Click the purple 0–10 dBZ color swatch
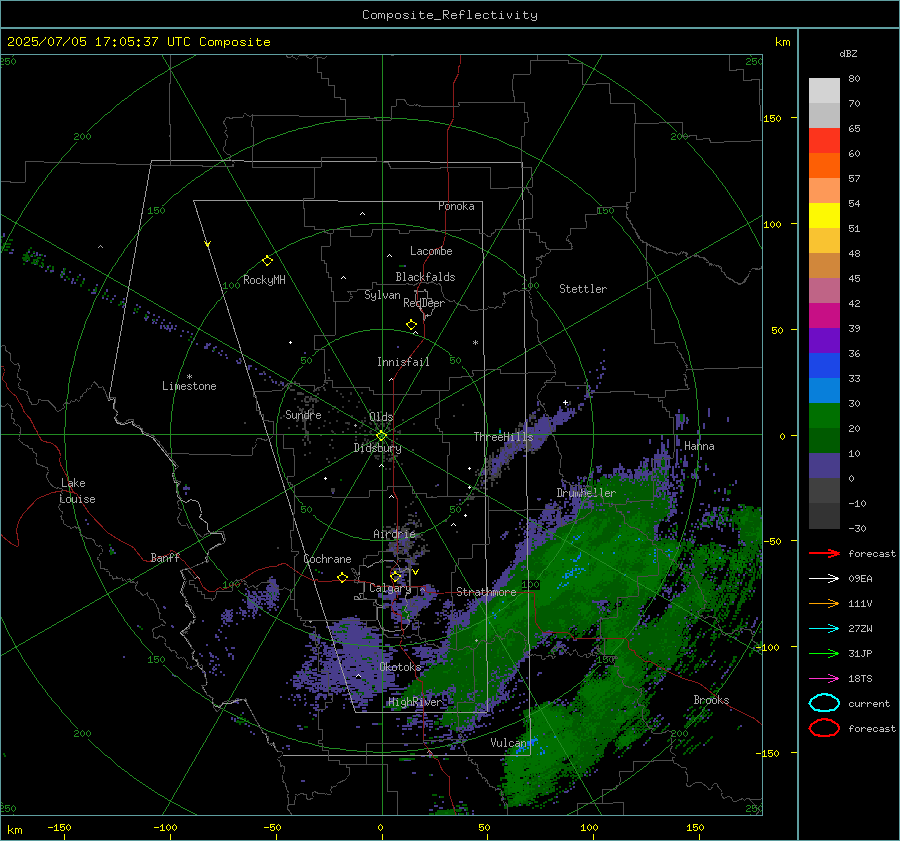The width and height of the screenshot is (900, 841). [x=824, y=466]
